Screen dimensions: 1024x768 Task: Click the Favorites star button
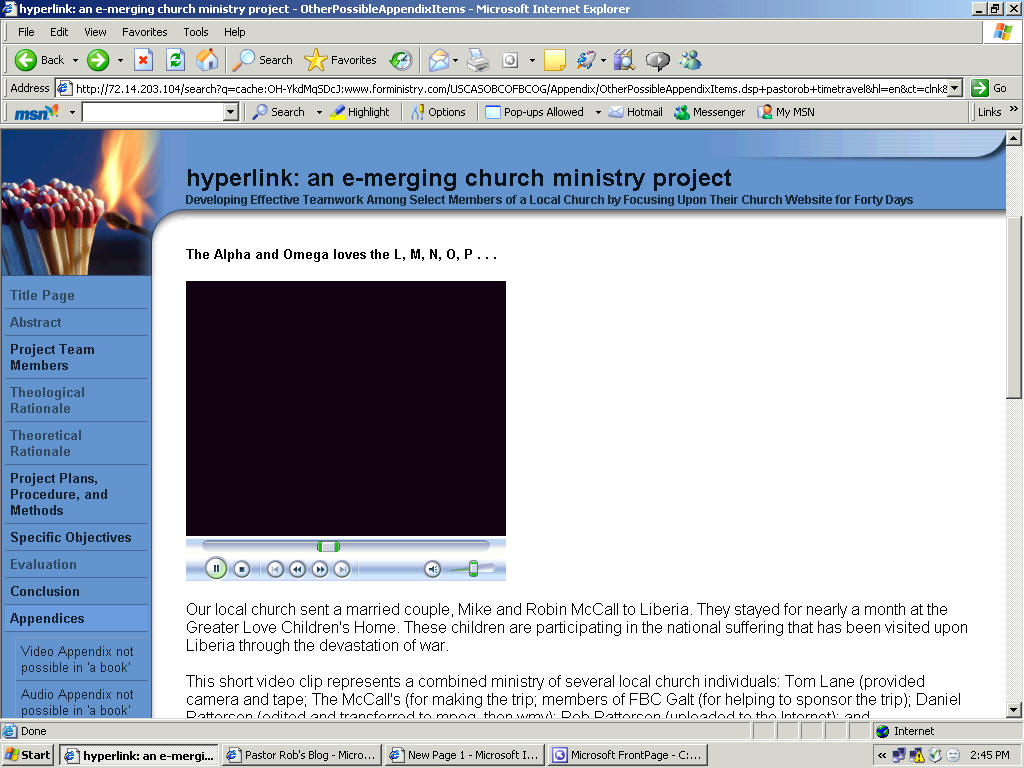341,60
